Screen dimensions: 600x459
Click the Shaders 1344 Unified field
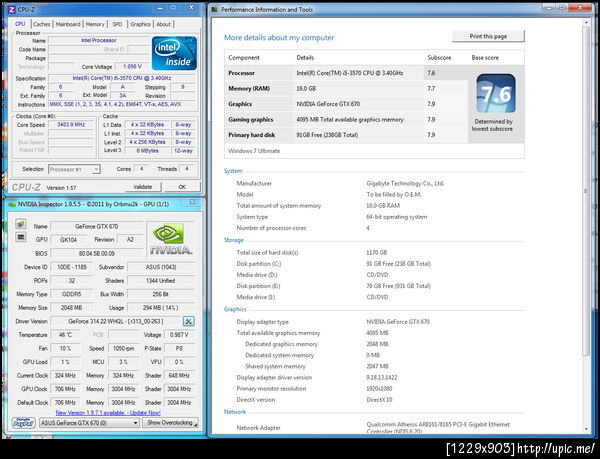pos(161,280)
